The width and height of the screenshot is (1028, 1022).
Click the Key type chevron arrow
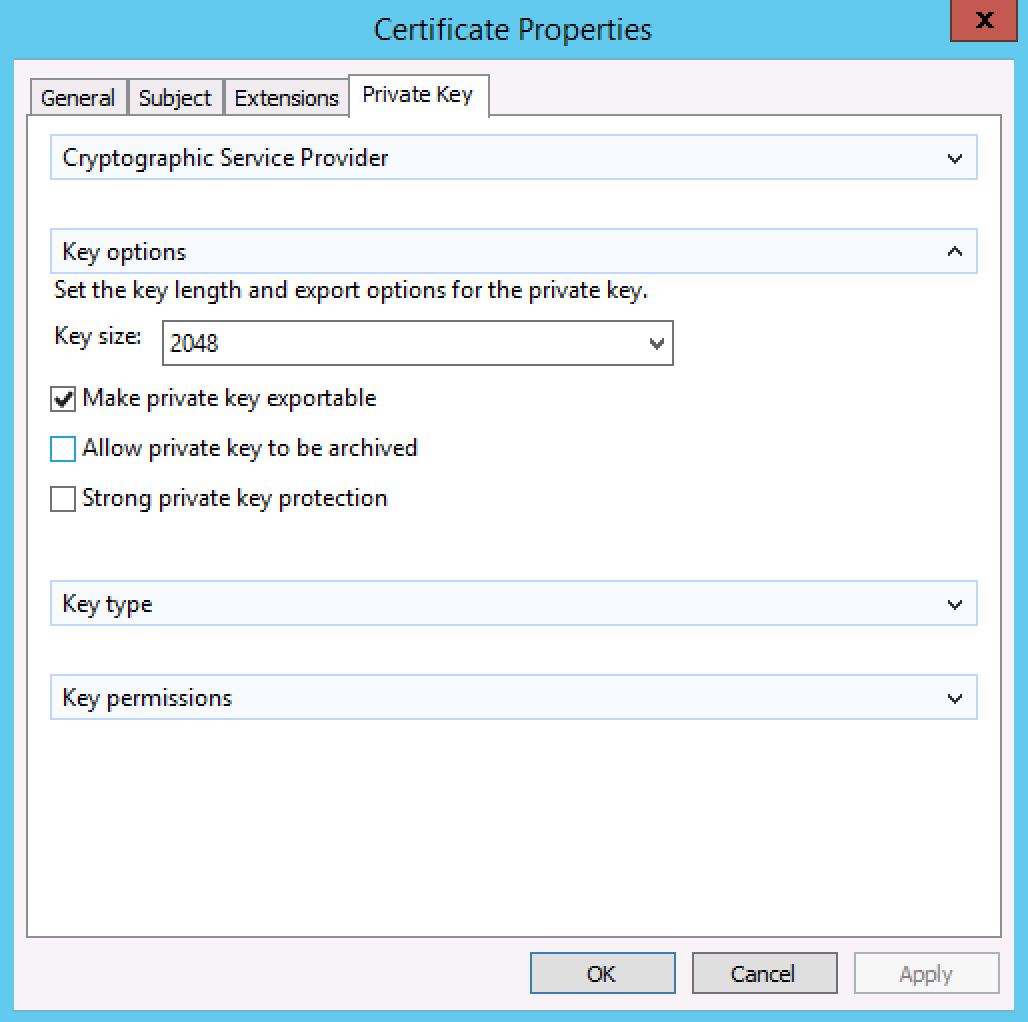click(954, 605)
